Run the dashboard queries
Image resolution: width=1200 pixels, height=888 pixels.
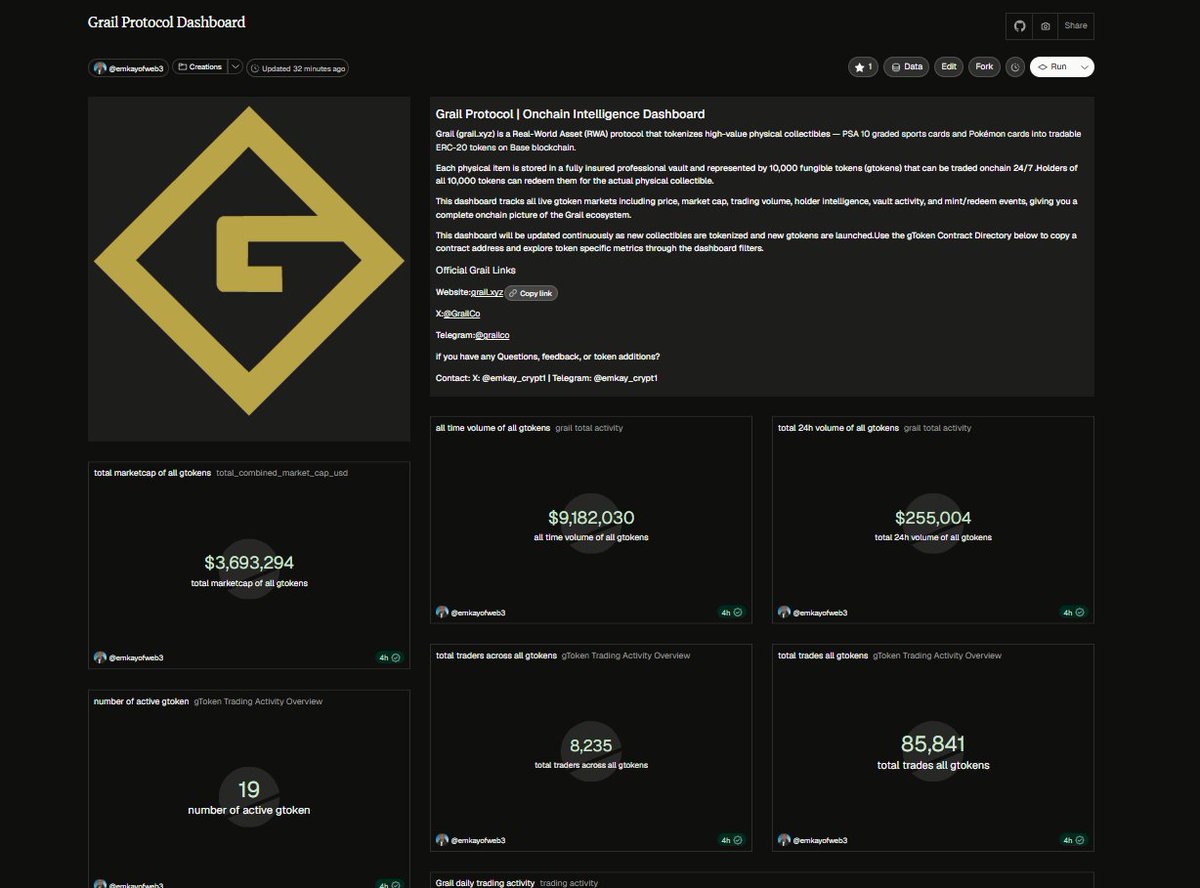[x=1053, y=67]
